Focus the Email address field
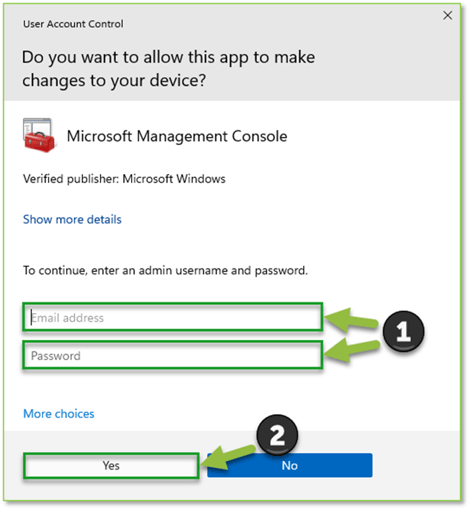 click(173, 317)
